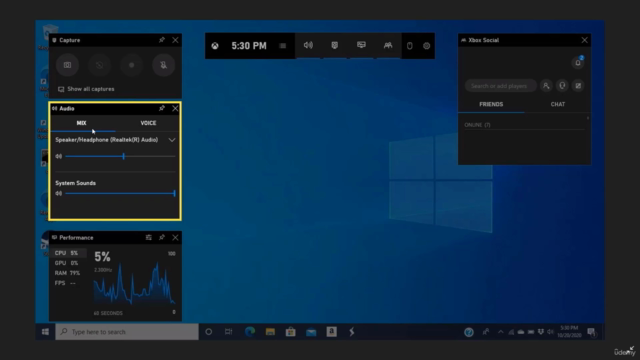This screenshot has width=640, height=360.
Task: Take a screenshot in Capture widget
Action: [x=67, y=65]
